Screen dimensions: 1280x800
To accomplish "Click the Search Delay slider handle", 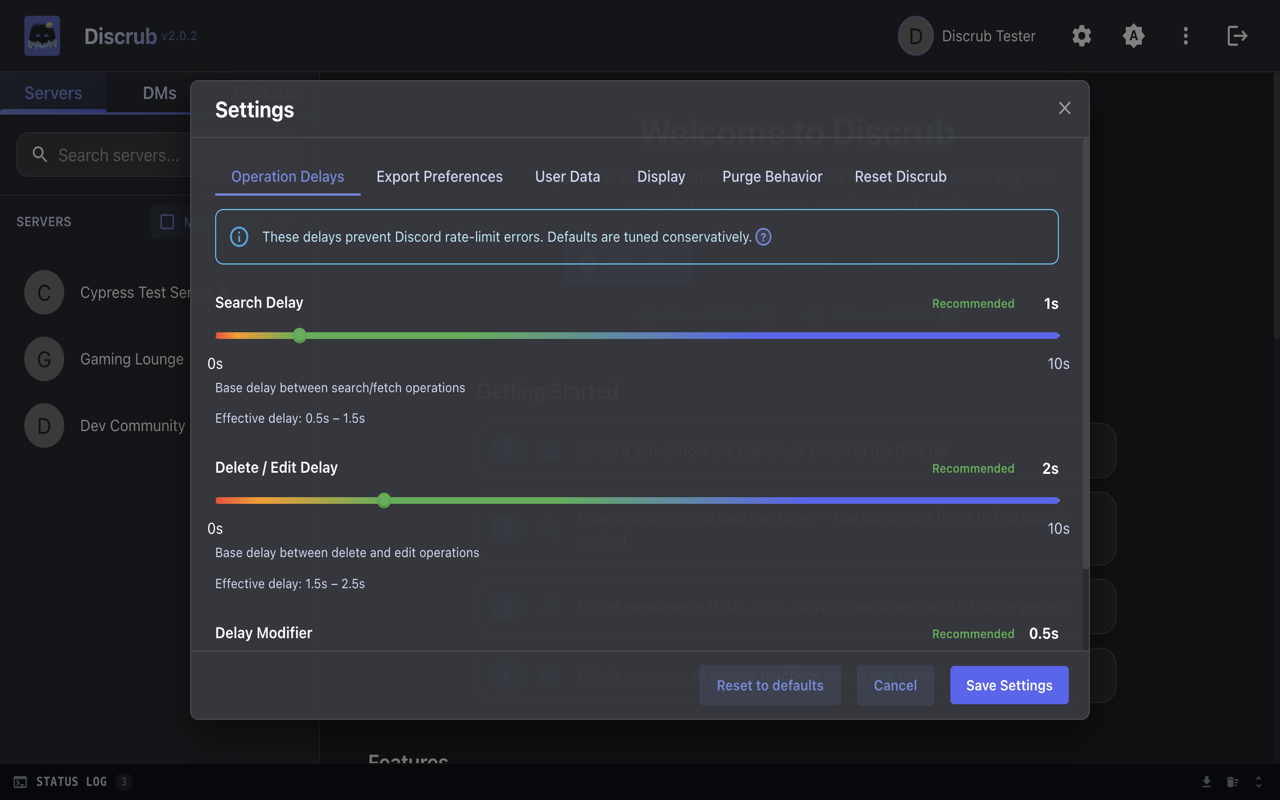I will [300, 335].
